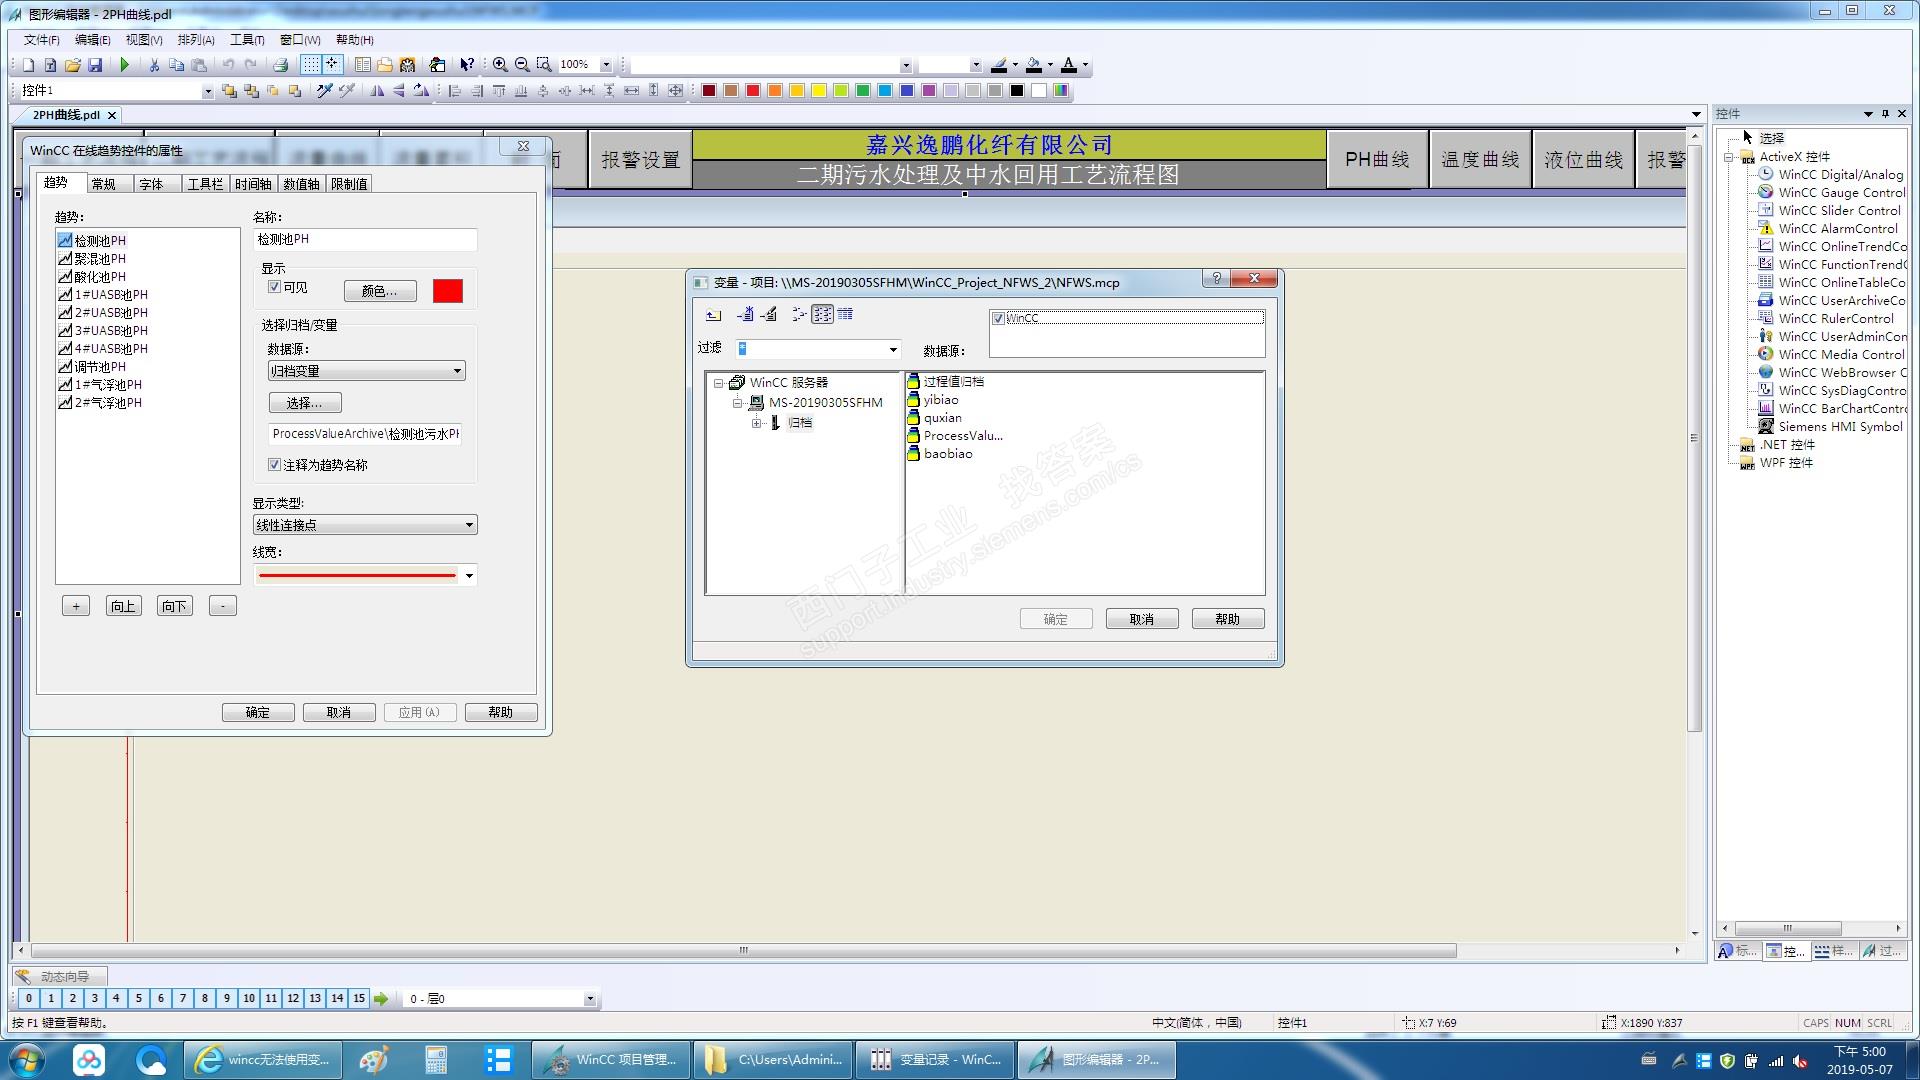Open the 工具(T) menu

click(246, 40)
